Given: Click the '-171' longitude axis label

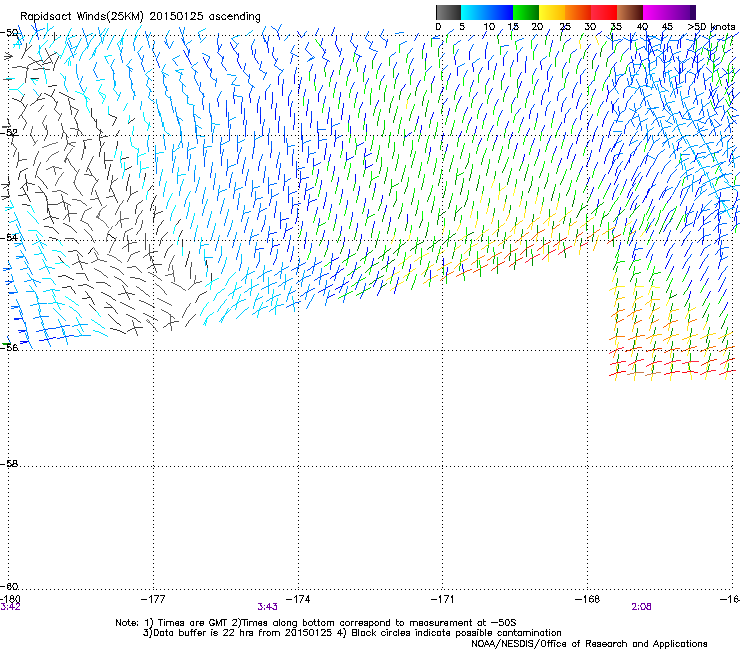Looking at the screenshot, I should pyautogui.click(x=442, y=599).
